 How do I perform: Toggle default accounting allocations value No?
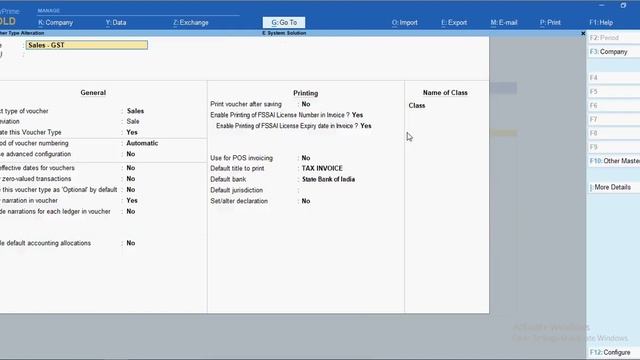pyautogui.click(x=131, y=243)
